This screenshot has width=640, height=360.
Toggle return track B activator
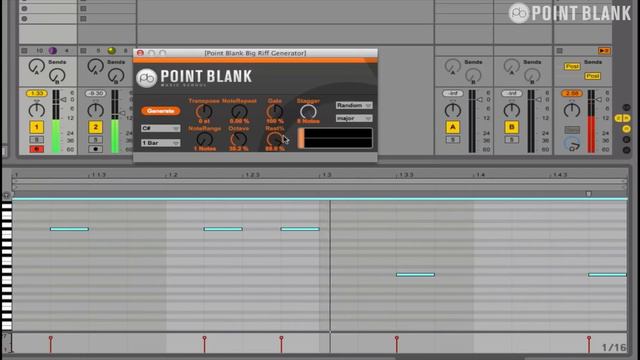(511, 127)
